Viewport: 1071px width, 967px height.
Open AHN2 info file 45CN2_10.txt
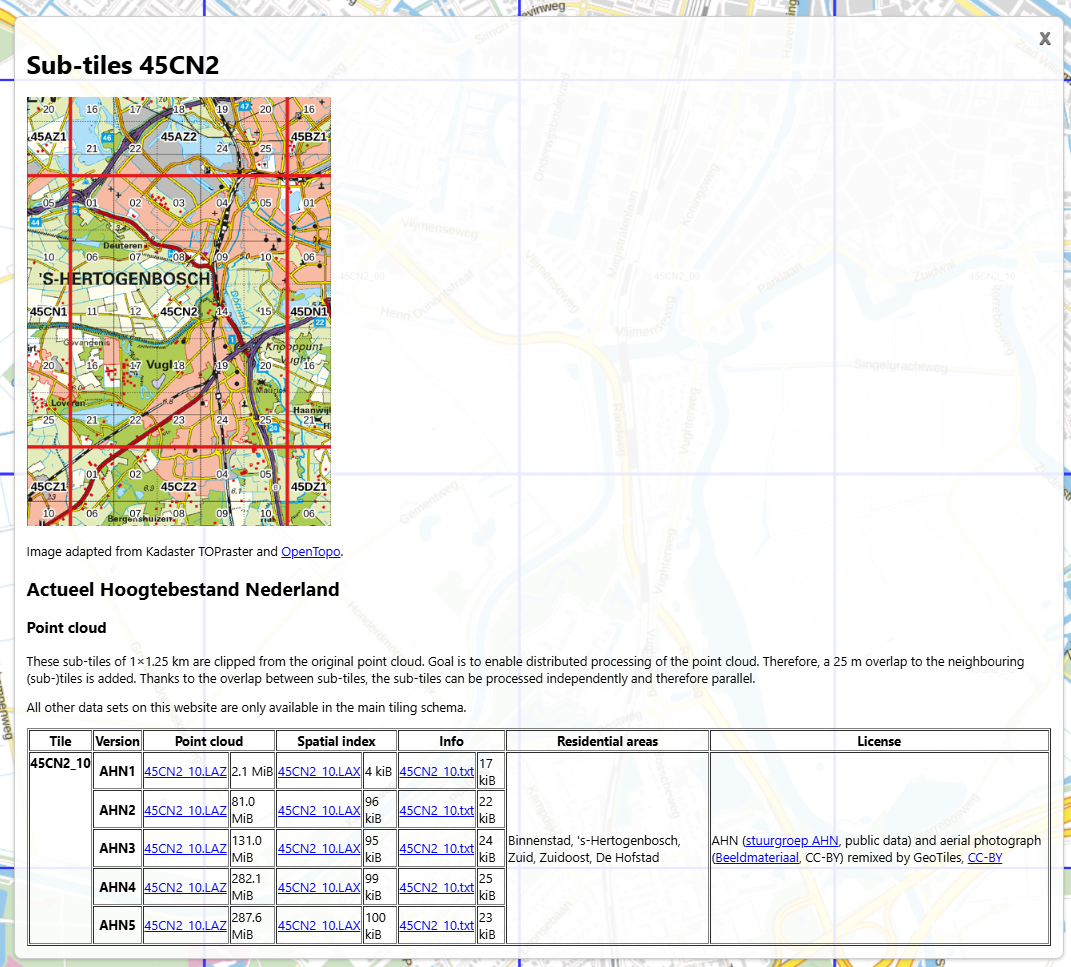(x=437, y=810)
